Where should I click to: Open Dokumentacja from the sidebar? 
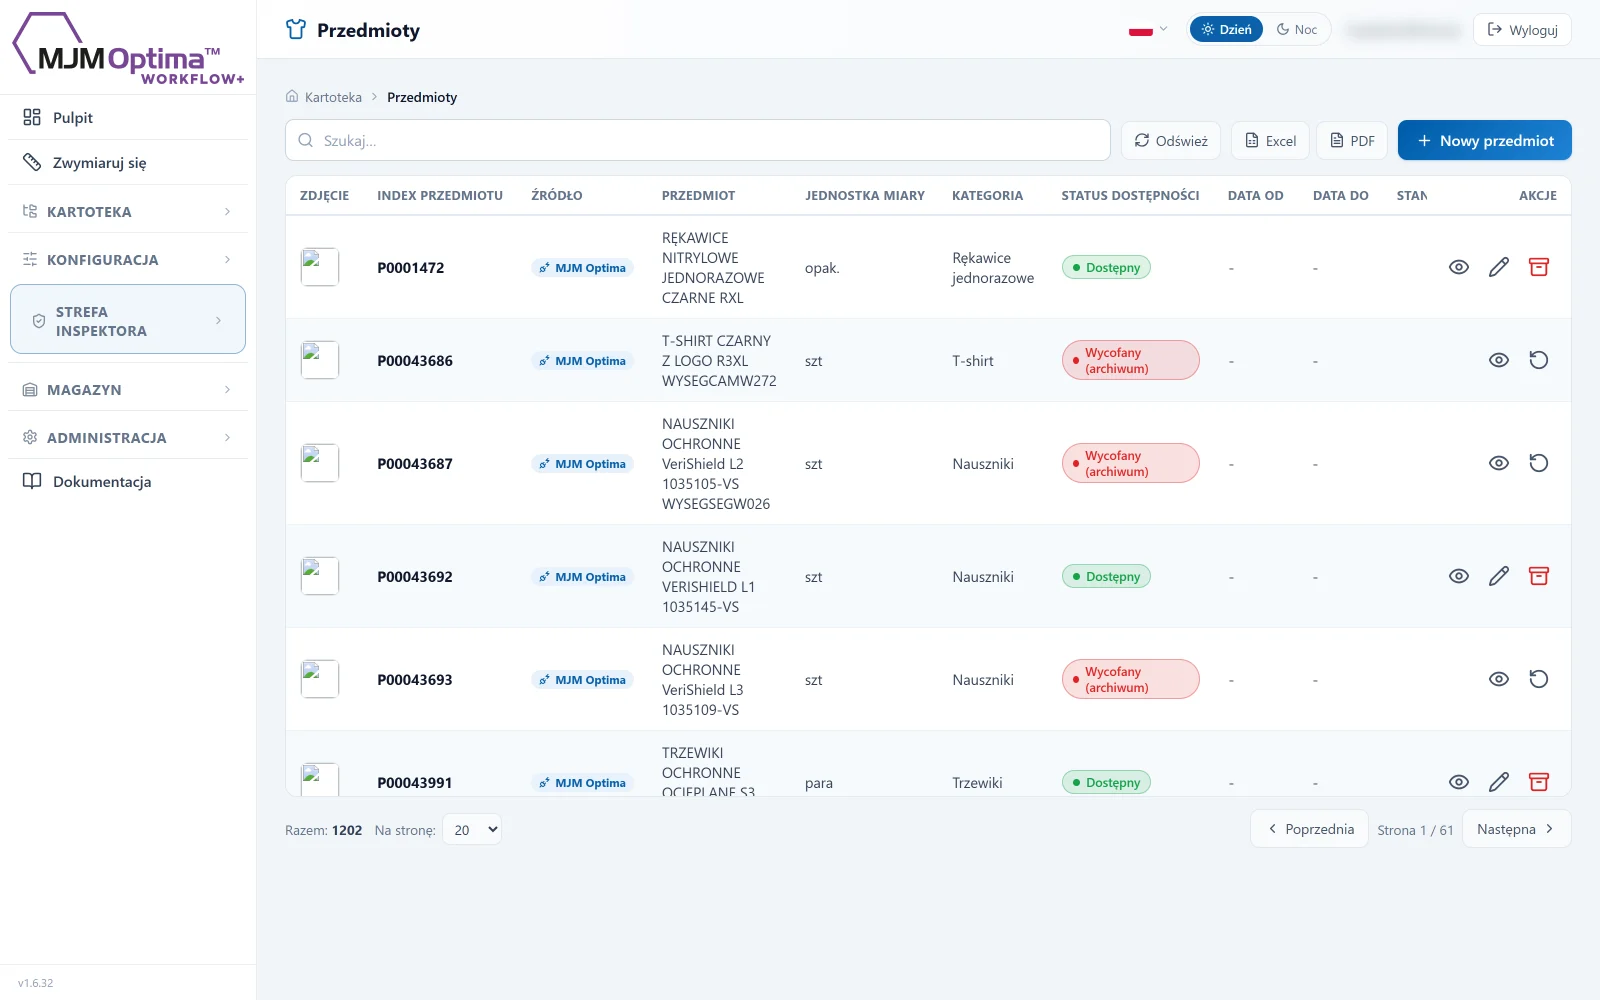[x=128, y=482]
